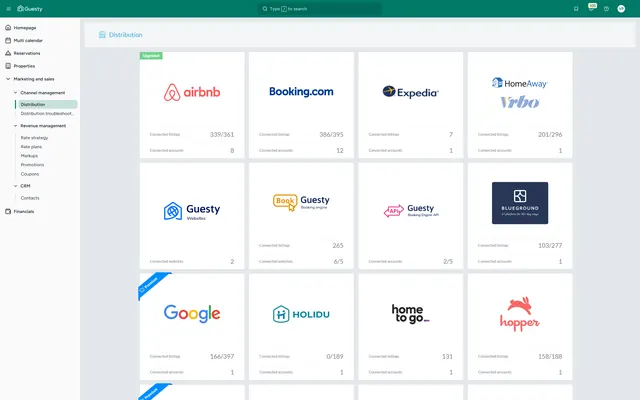This screenshot has width=640, height=400.
Task: Click HomeToGo connected listings 131
Action: 447,356
